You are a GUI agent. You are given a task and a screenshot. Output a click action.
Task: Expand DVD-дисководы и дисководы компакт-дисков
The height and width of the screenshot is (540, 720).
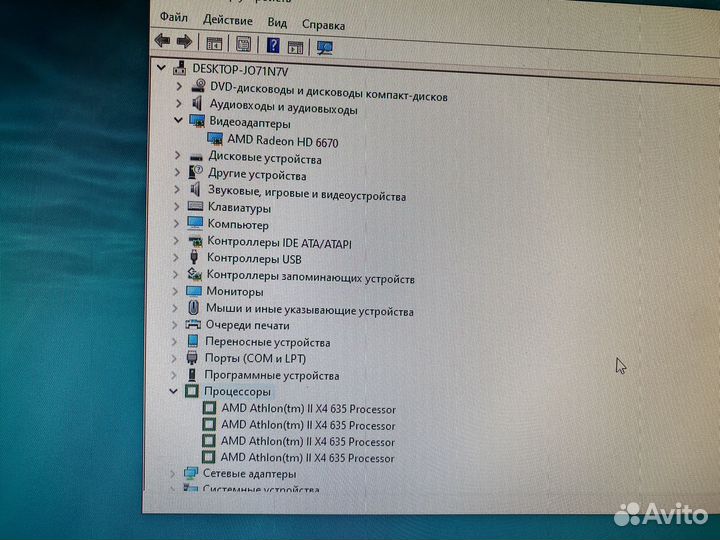pyautogui.click(x=179, y=85)
